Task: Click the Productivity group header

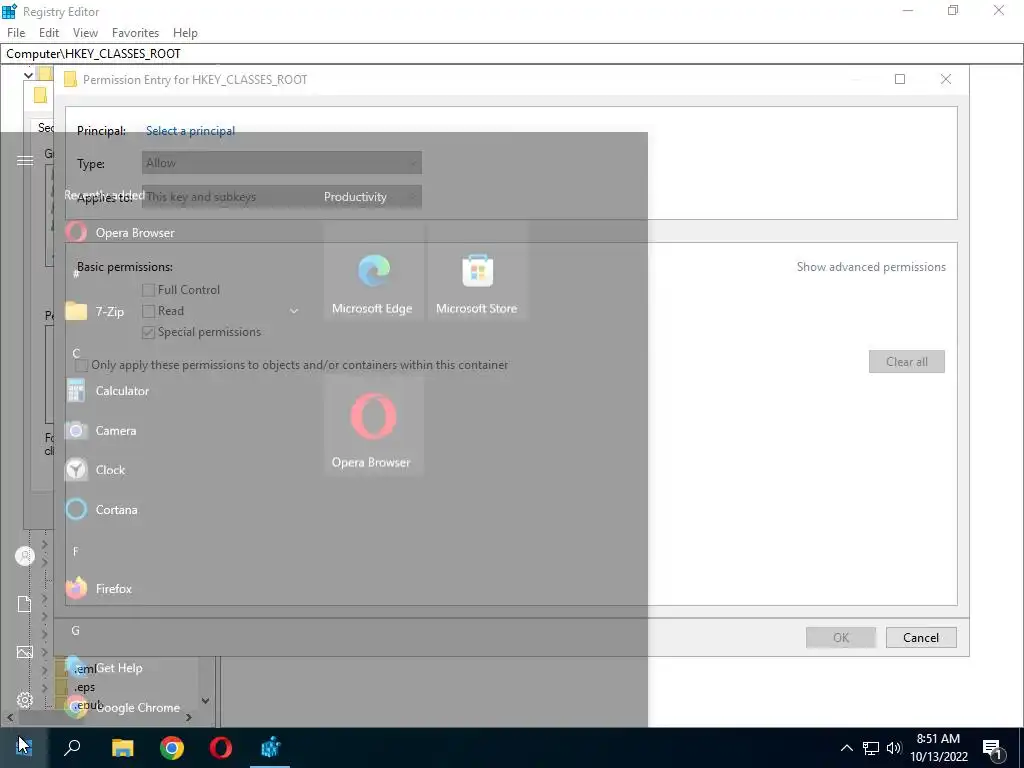Action: pyautogui.click(x=355, y=197)
